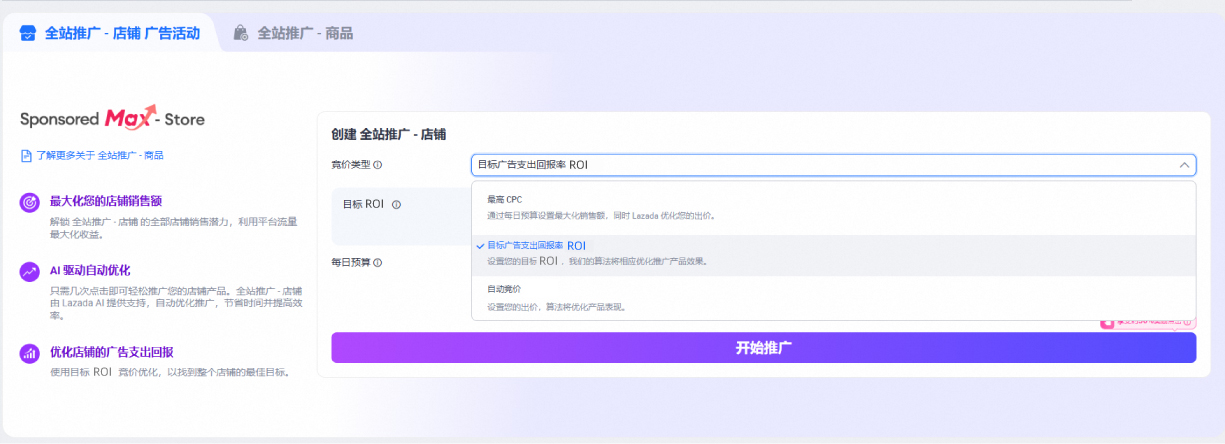Click the 竞价类型 label
Image resolution: width=1225 pixels, height=444 pixels.
click(x=351, y=165)
